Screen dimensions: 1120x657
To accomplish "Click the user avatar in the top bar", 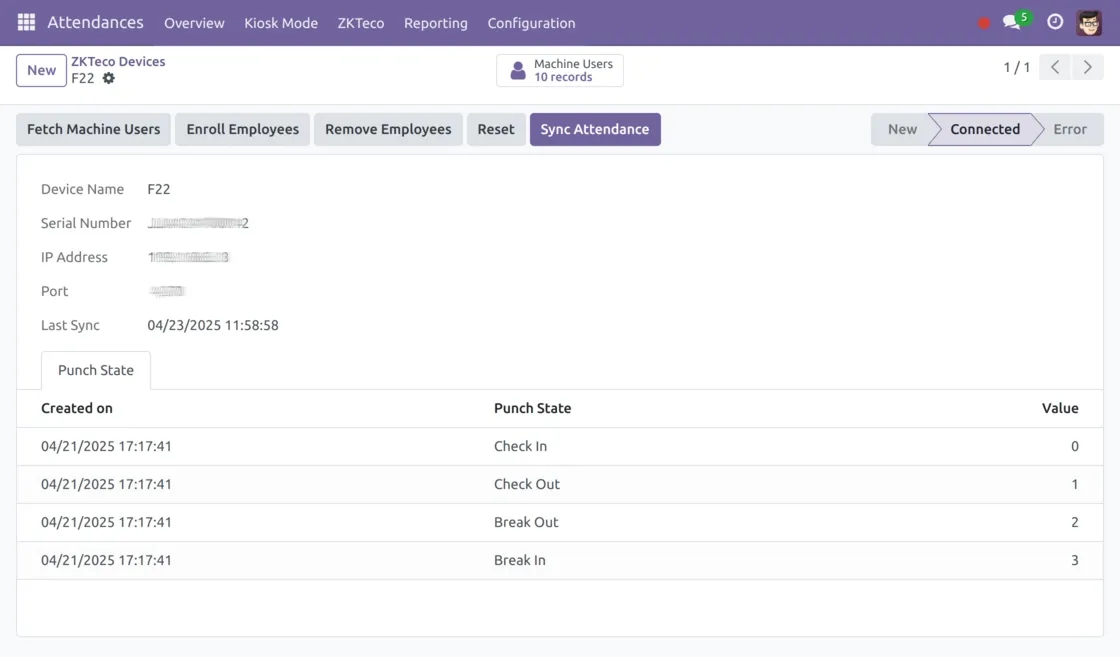I will (x=1089, y=22).
